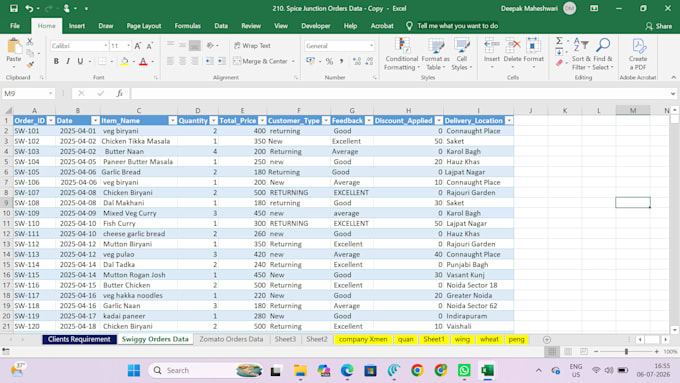Delete cells using the Delete icon

pos(513,53)
